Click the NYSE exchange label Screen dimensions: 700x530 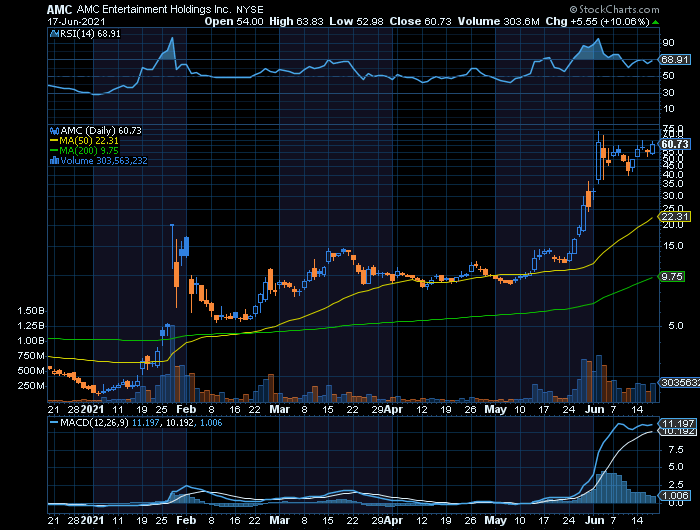(x=250, y=10)
